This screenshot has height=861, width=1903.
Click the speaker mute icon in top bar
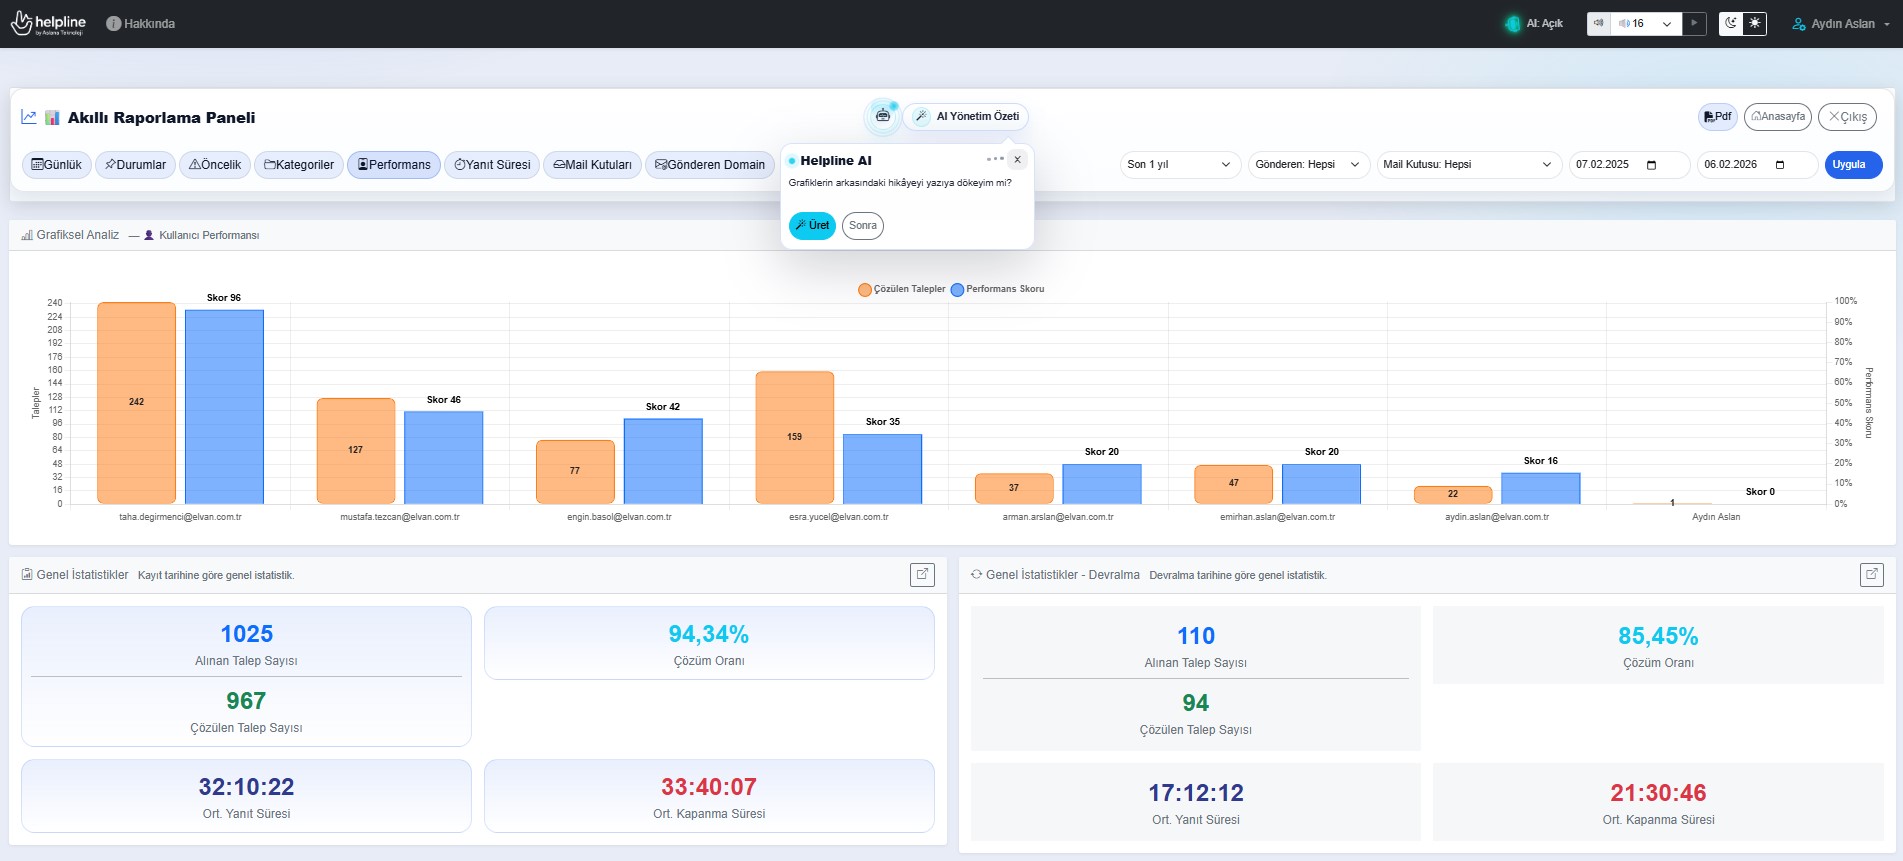tap(1599, 24)
